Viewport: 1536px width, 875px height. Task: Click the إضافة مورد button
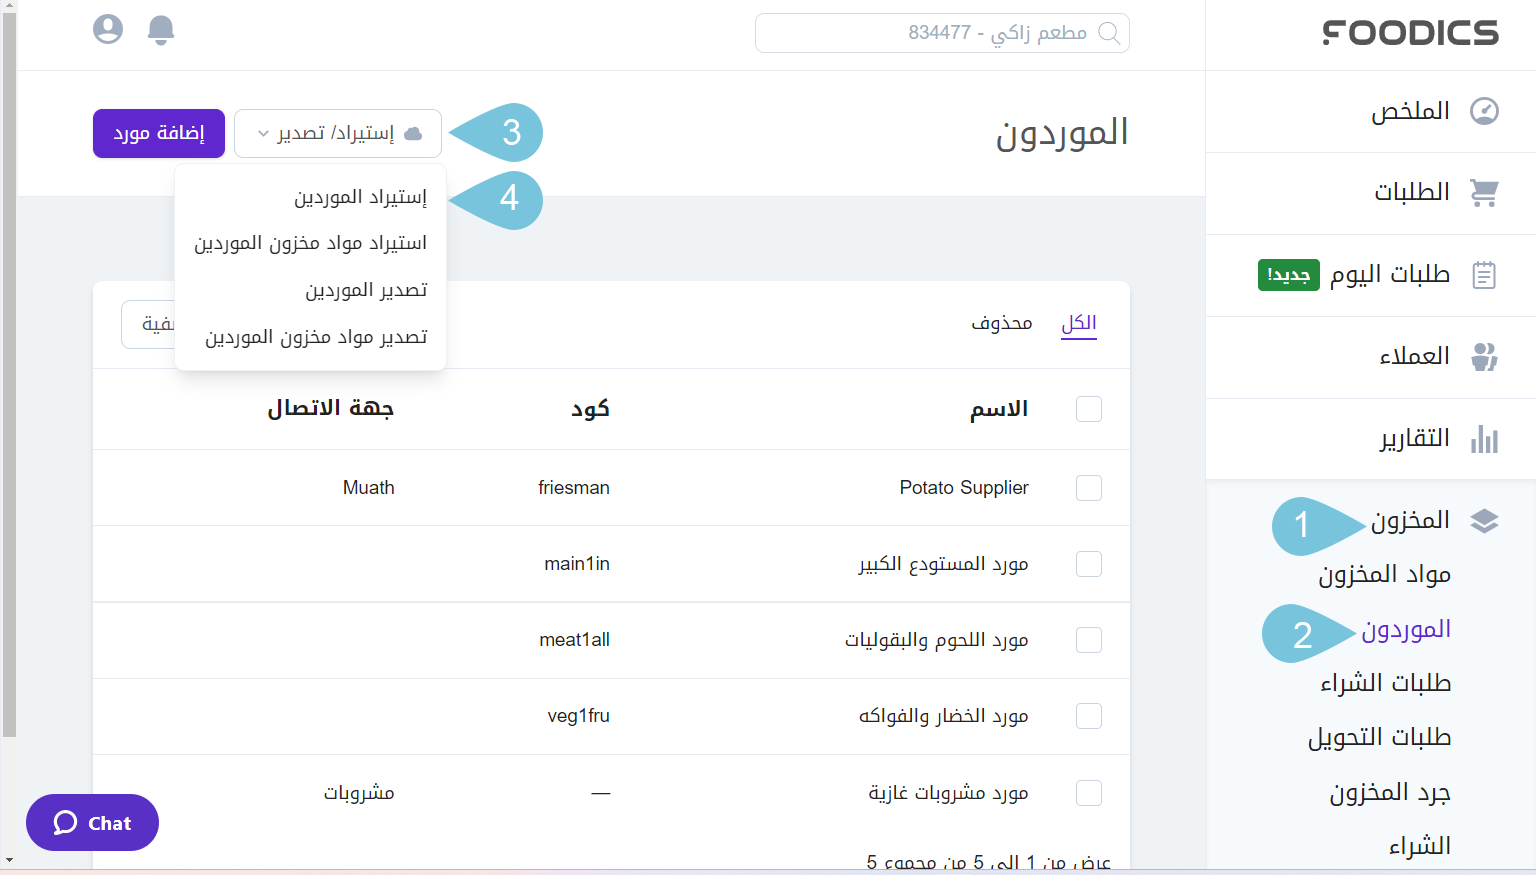tap(158, 132)
